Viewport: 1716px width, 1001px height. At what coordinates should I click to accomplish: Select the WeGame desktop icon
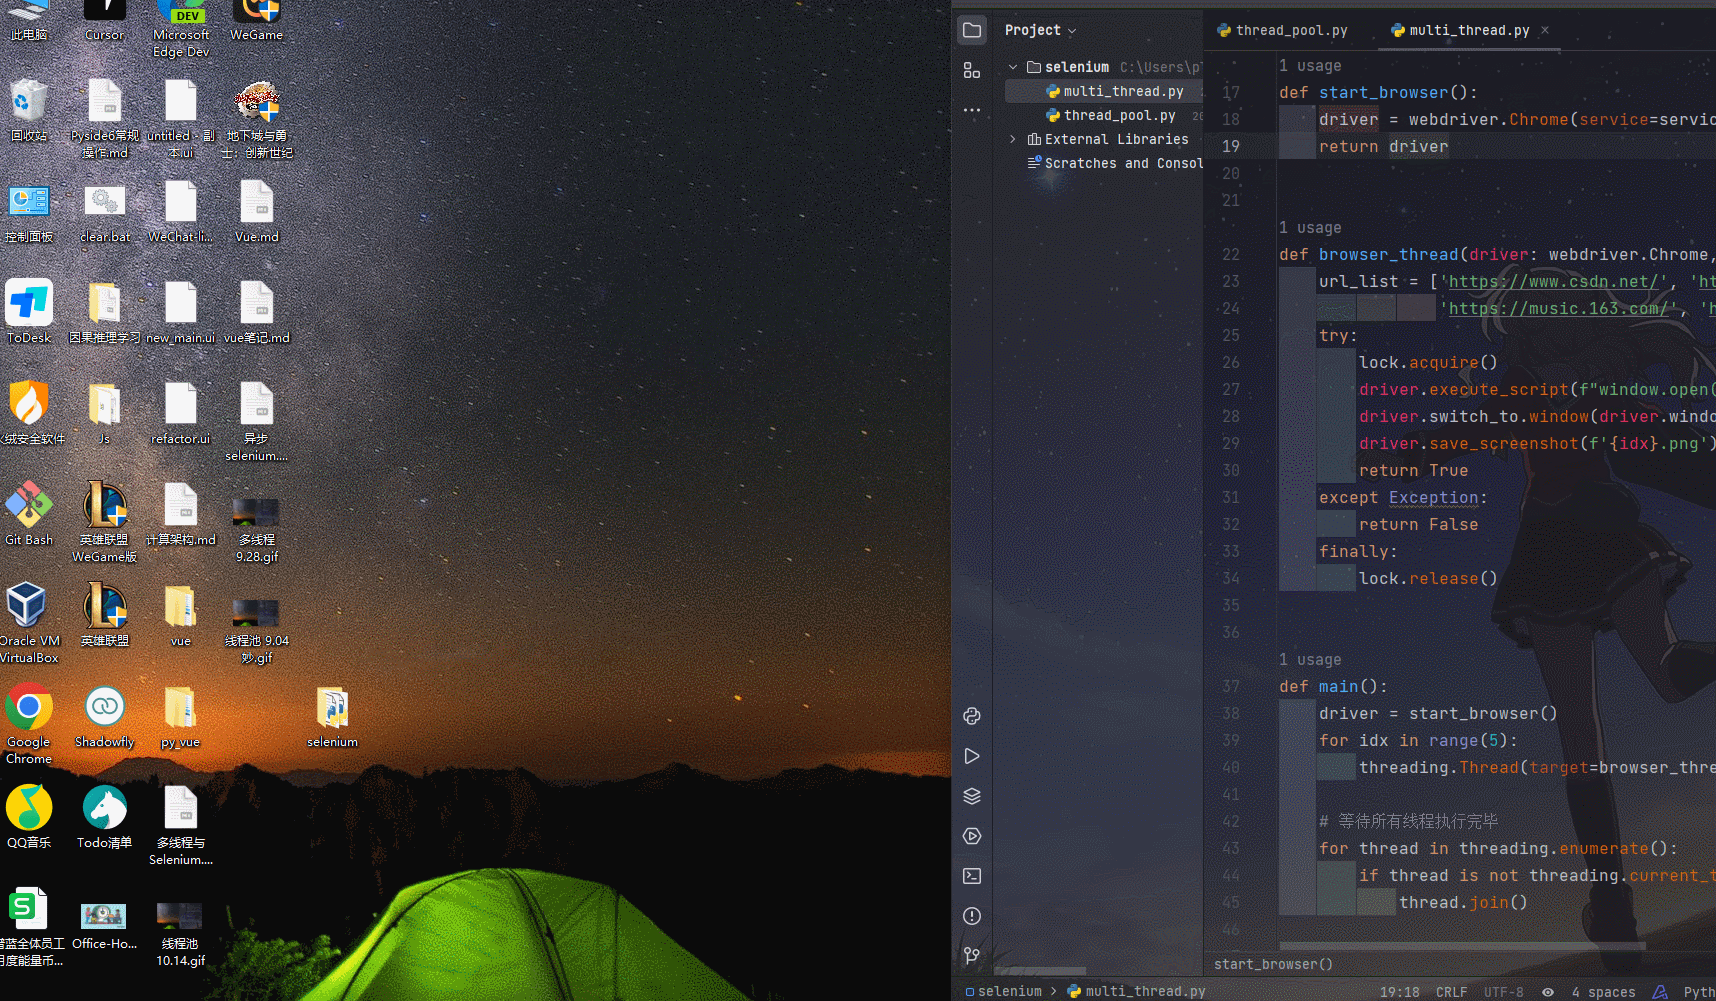tap(257, 21)
